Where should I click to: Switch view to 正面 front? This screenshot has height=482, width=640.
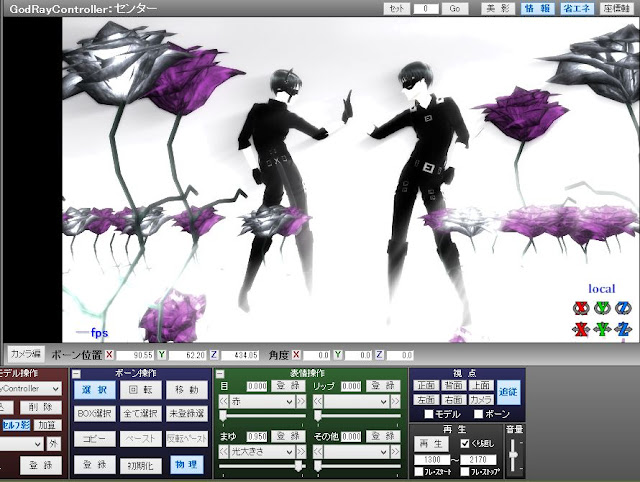click(x=426, y=385)
